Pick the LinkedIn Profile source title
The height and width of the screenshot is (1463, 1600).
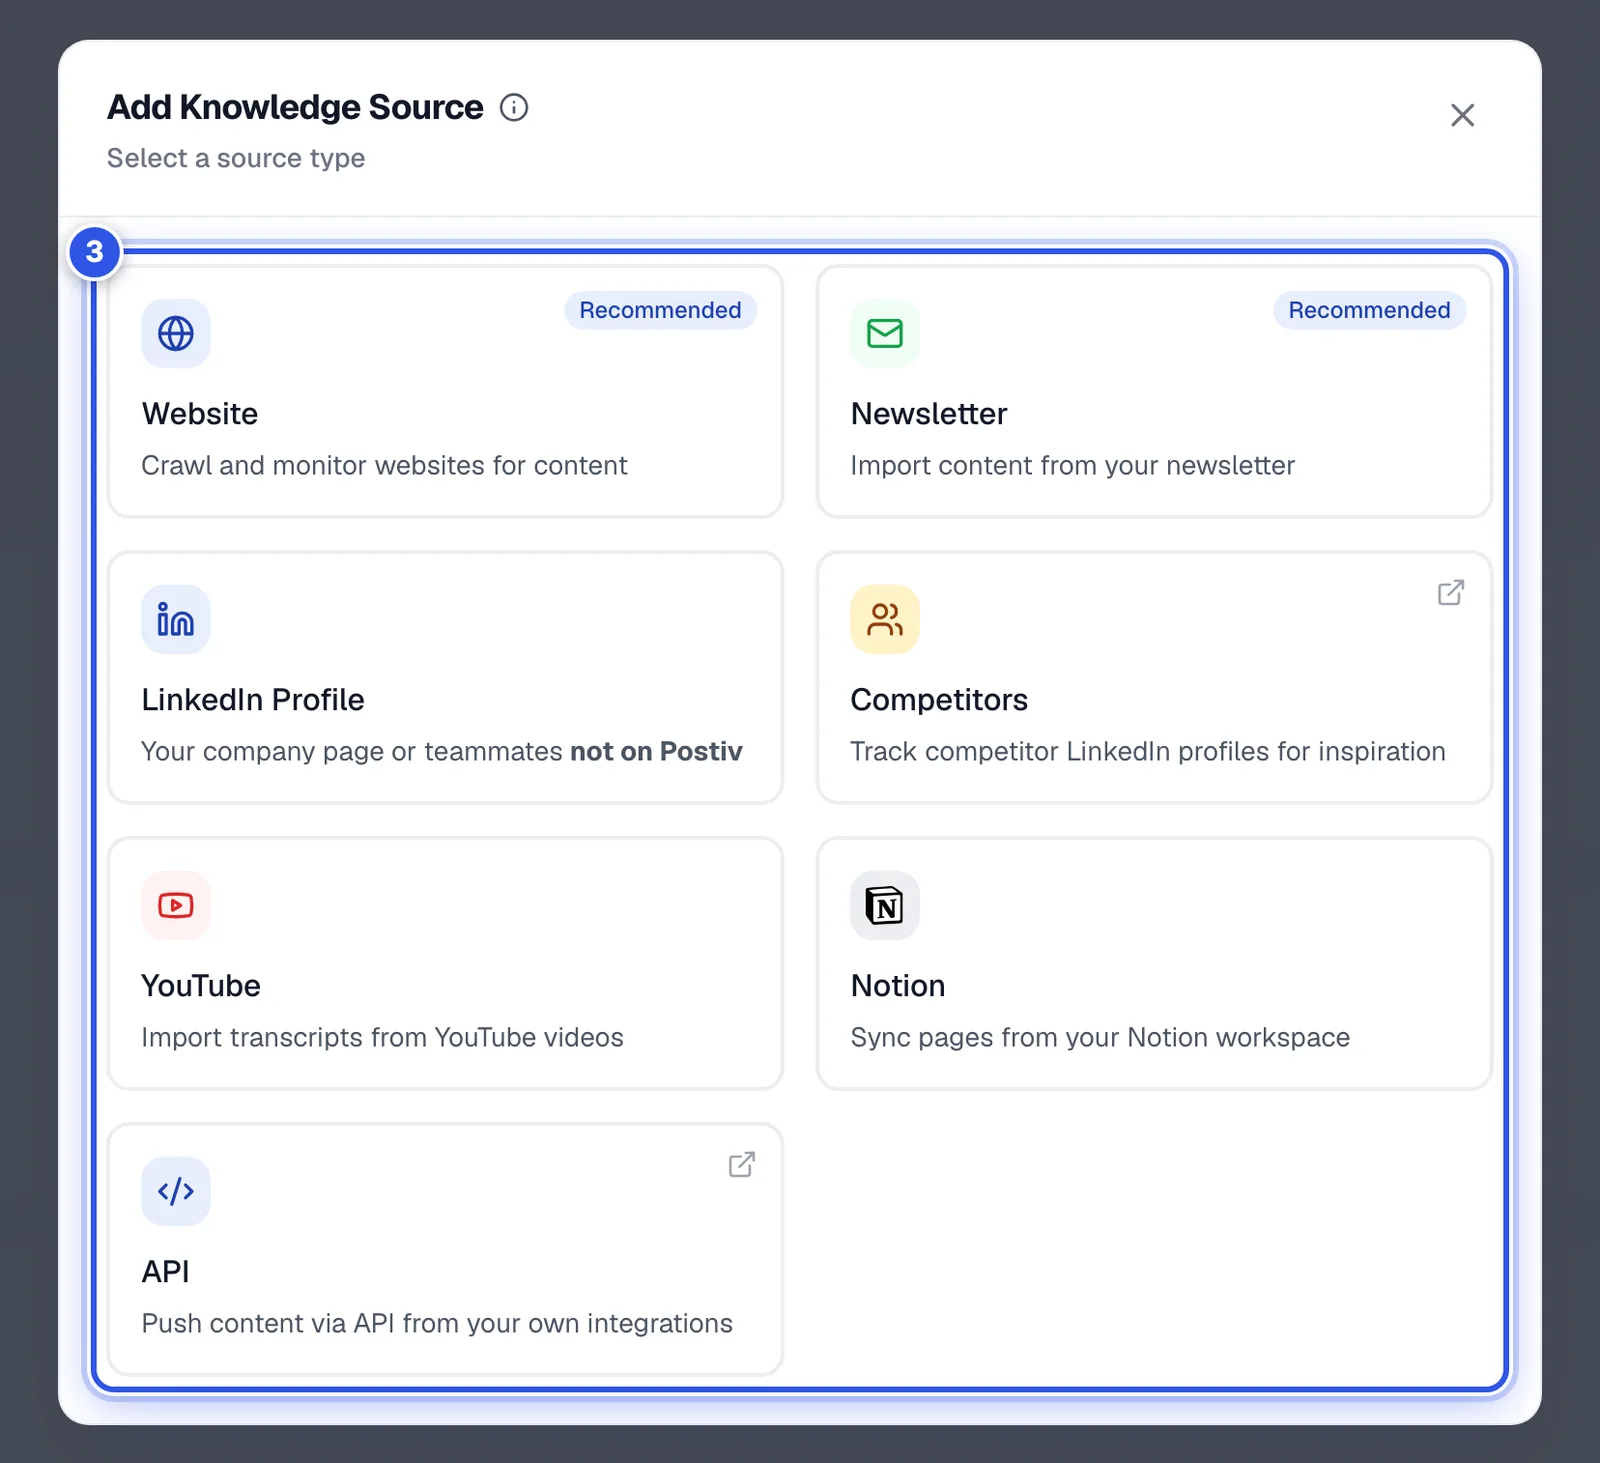253,700
